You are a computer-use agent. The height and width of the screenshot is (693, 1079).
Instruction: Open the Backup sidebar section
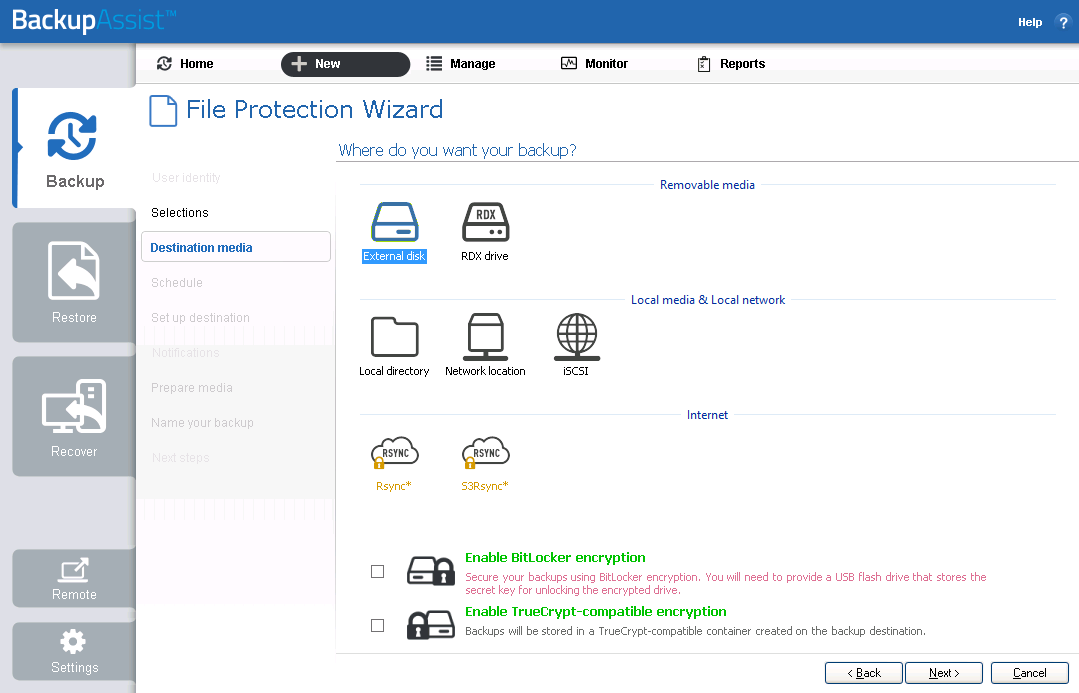[x=74, y=148]
